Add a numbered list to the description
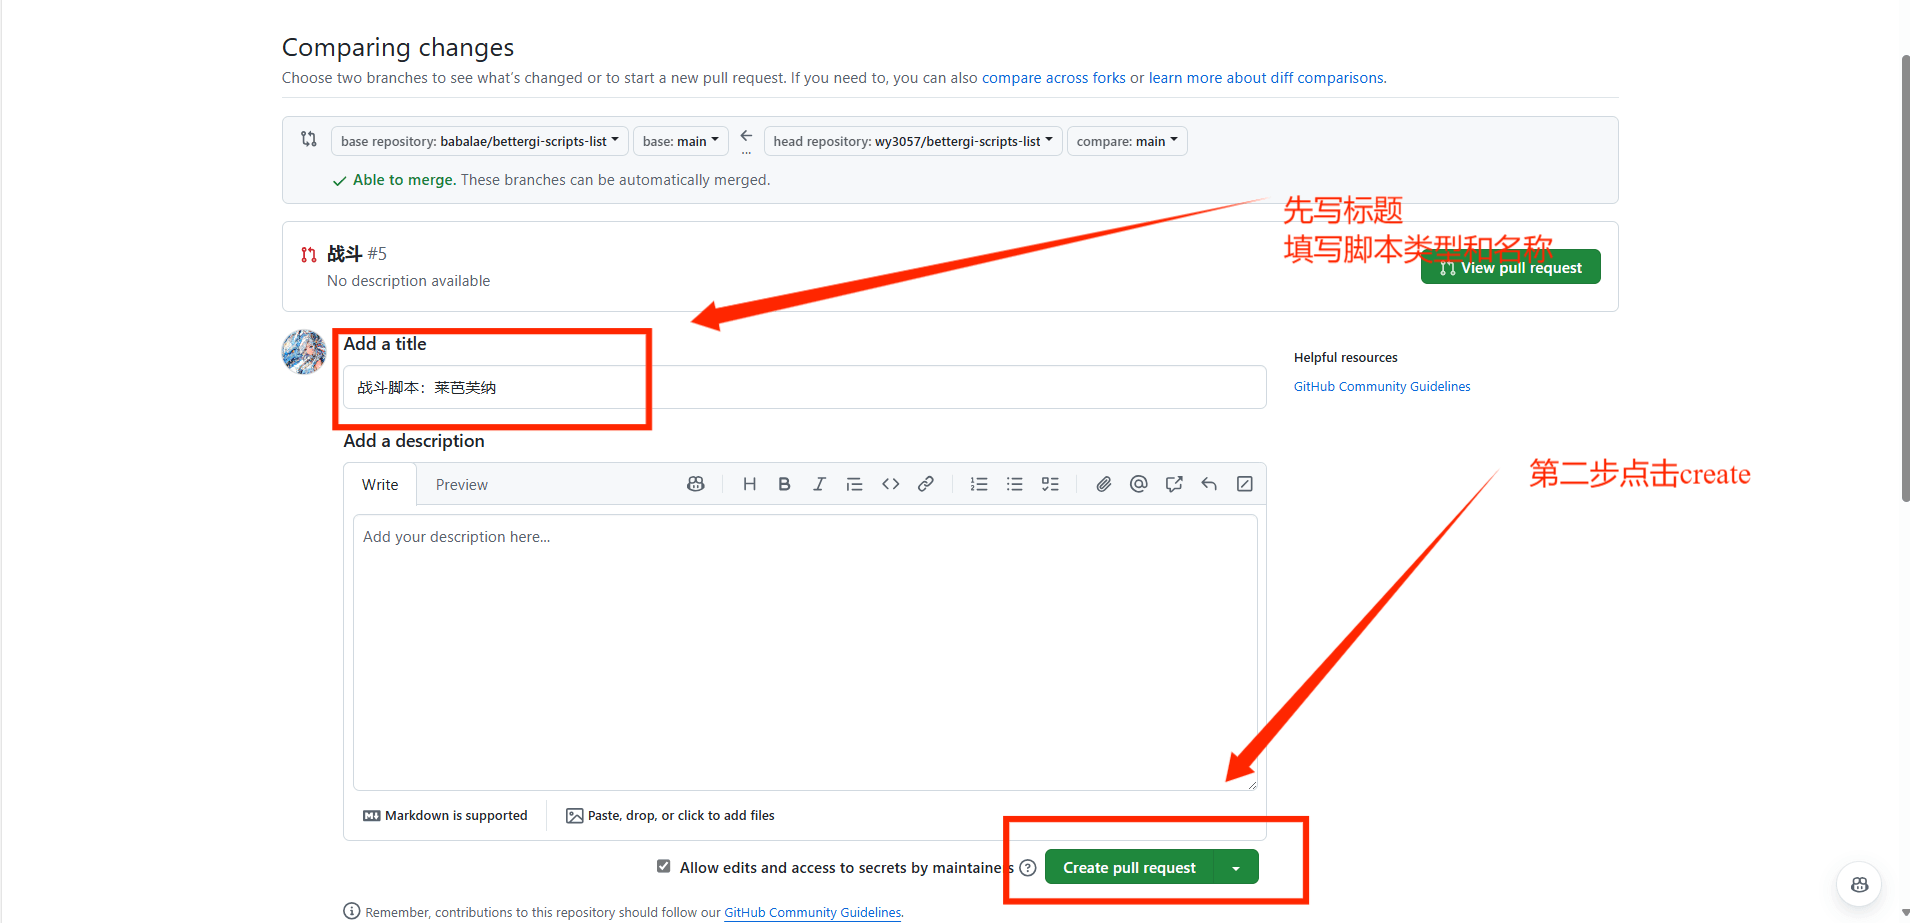 [x=978, y=484]
